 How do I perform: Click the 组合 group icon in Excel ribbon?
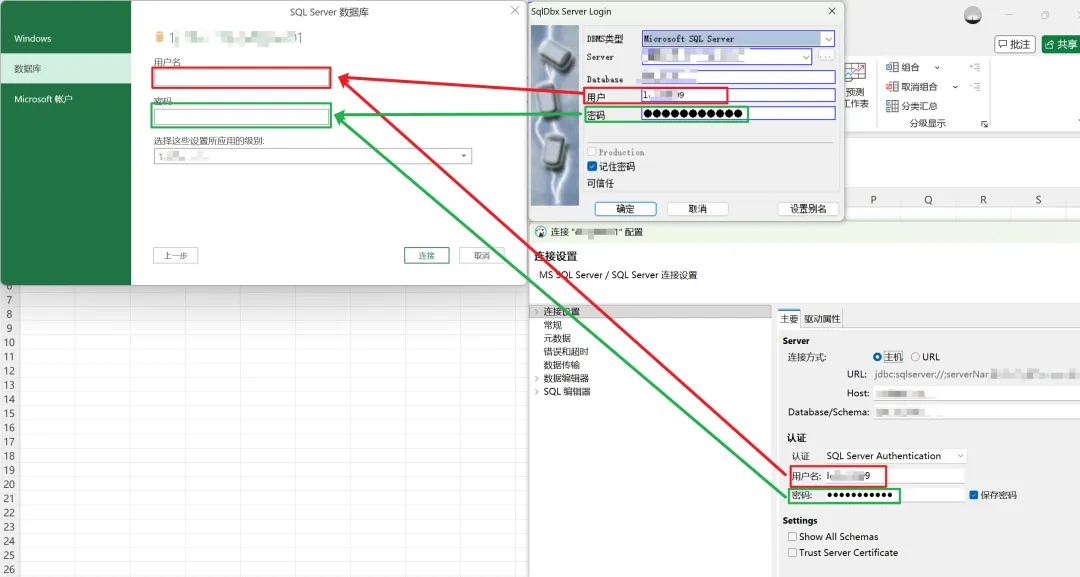(x=892, y=67)
